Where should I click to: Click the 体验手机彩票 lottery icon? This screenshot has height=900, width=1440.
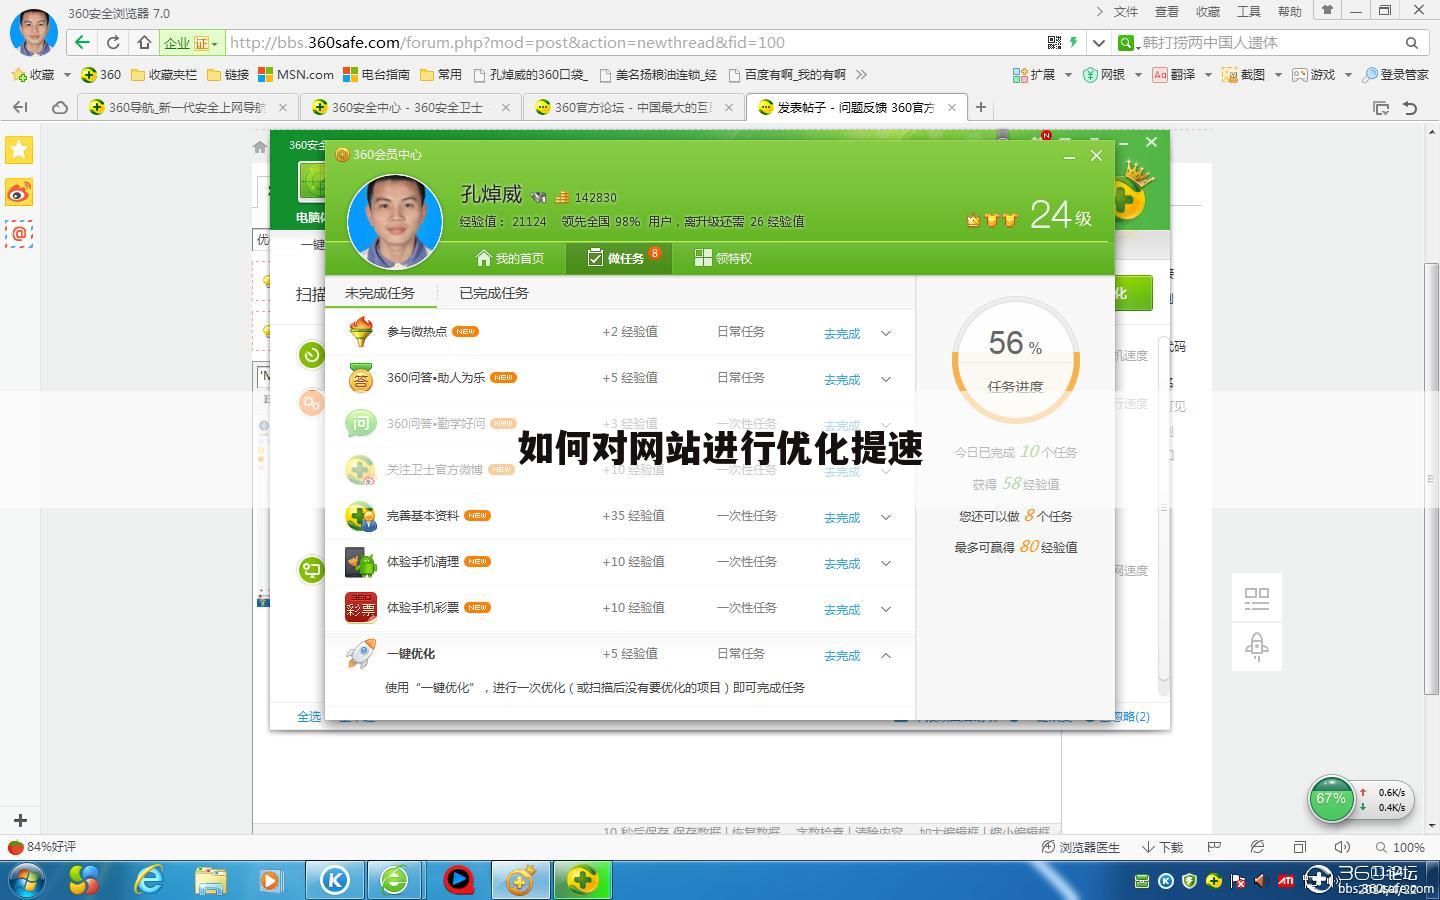(361, 608)
